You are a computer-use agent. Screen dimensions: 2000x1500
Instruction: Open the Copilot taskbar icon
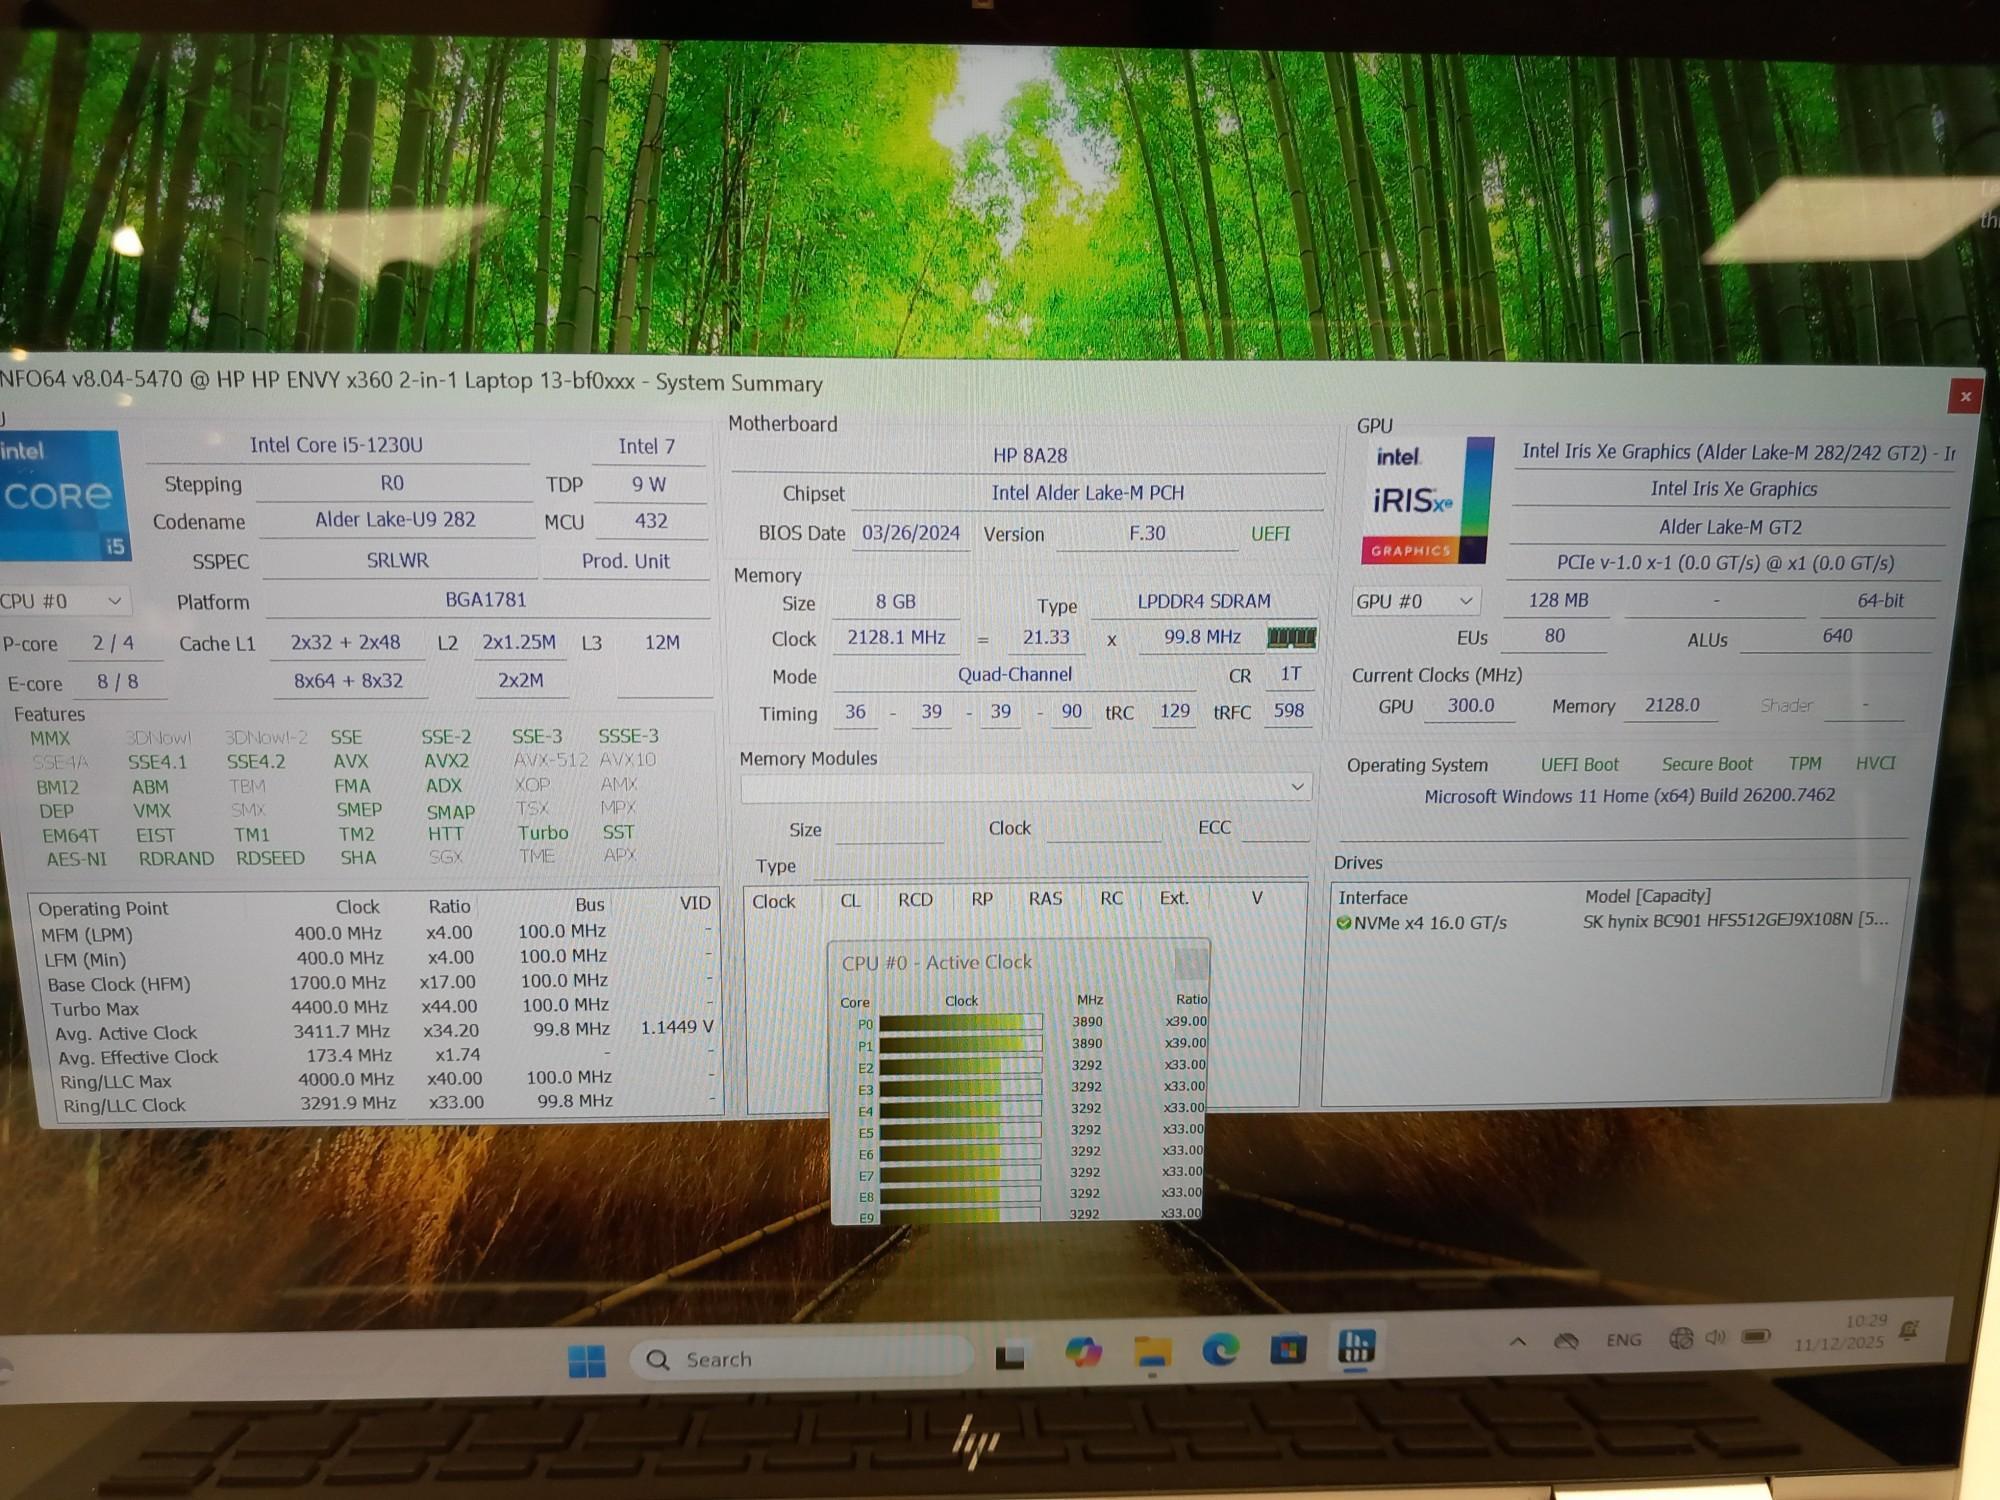coord(1083,1353)
